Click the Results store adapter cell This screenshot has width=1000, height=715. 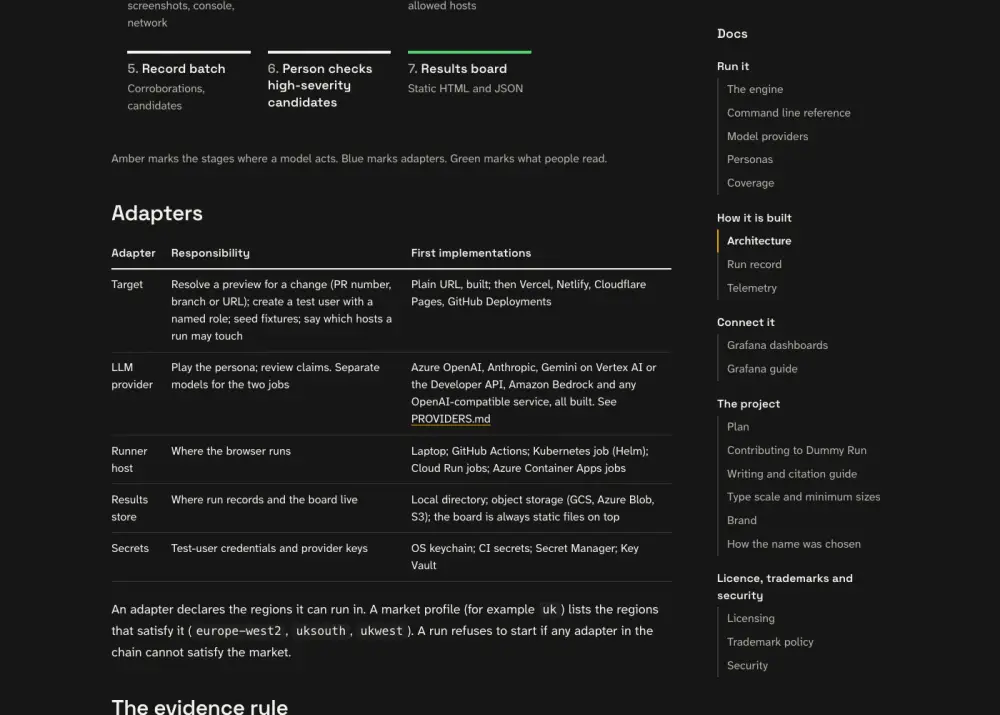tap(129, 508)
